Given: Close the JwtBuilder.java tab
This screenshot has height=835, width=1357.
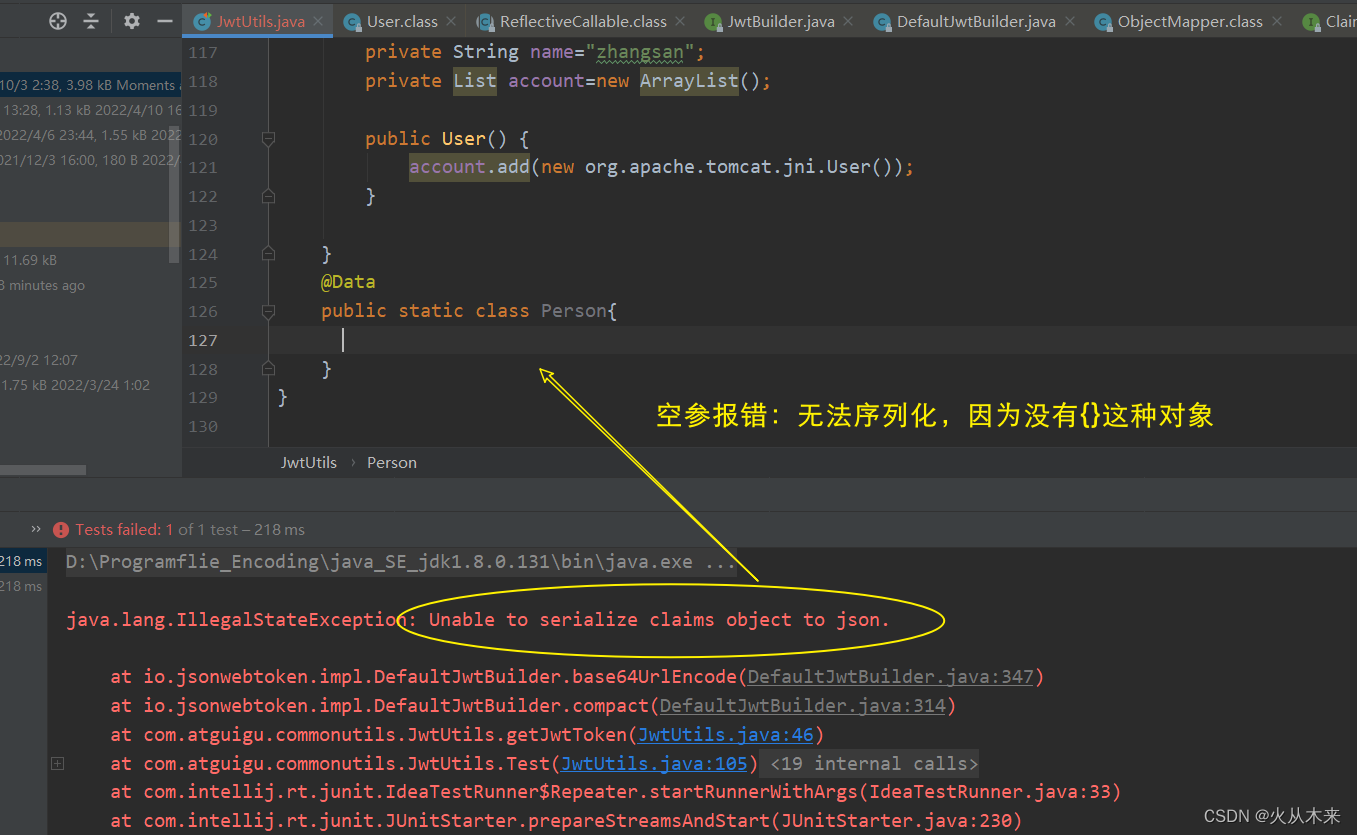Looking at the screenshot, I should pyautogui.click(x=849, y=21).
